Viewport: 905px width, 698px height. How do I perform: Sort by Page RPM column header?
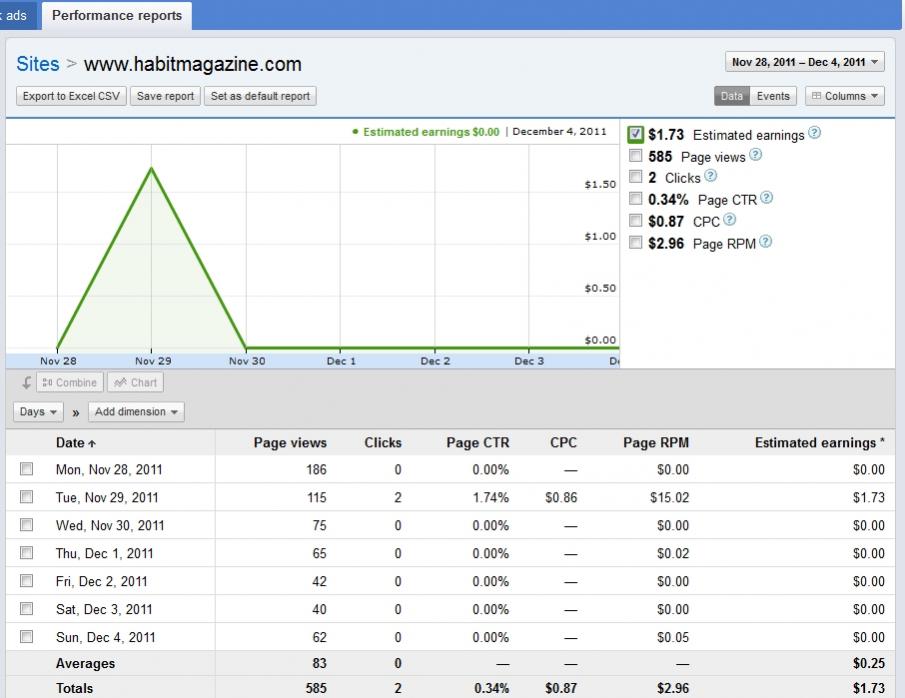pyautogui.click(x=656, y=443)
